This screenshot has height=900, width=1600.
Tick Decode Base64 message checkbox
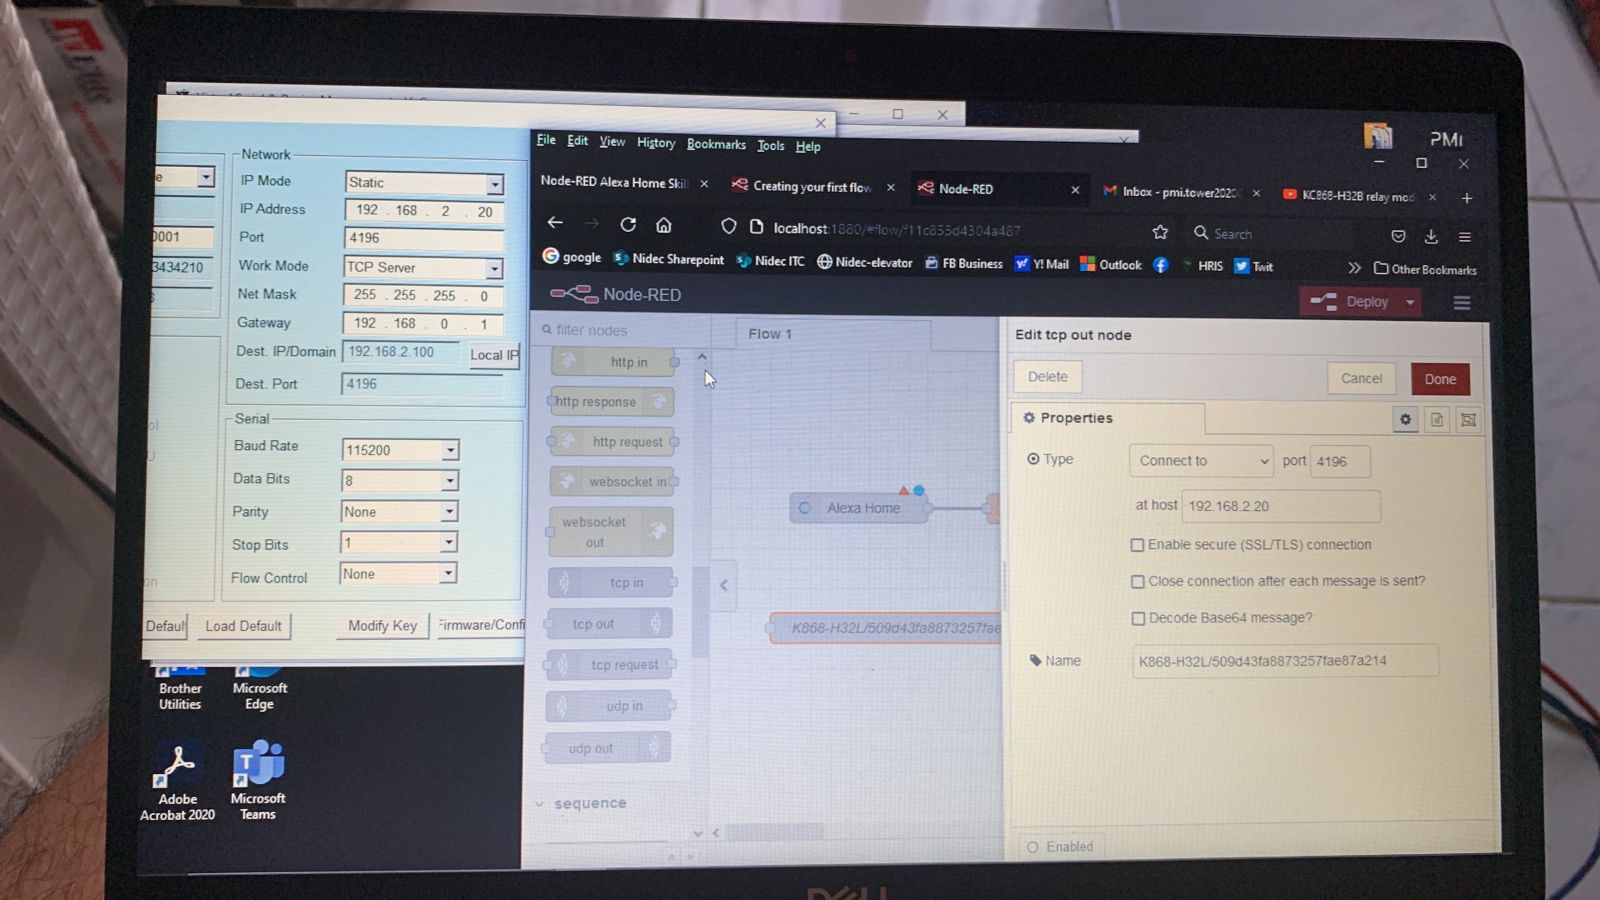[x=1138, y=619]
